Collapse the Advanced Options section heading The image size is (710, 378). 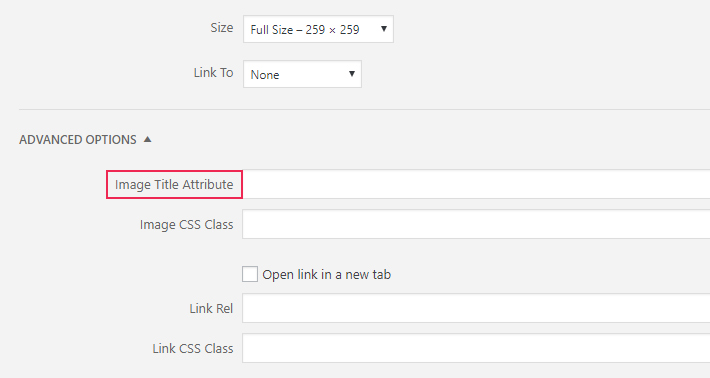coord(78,139)
